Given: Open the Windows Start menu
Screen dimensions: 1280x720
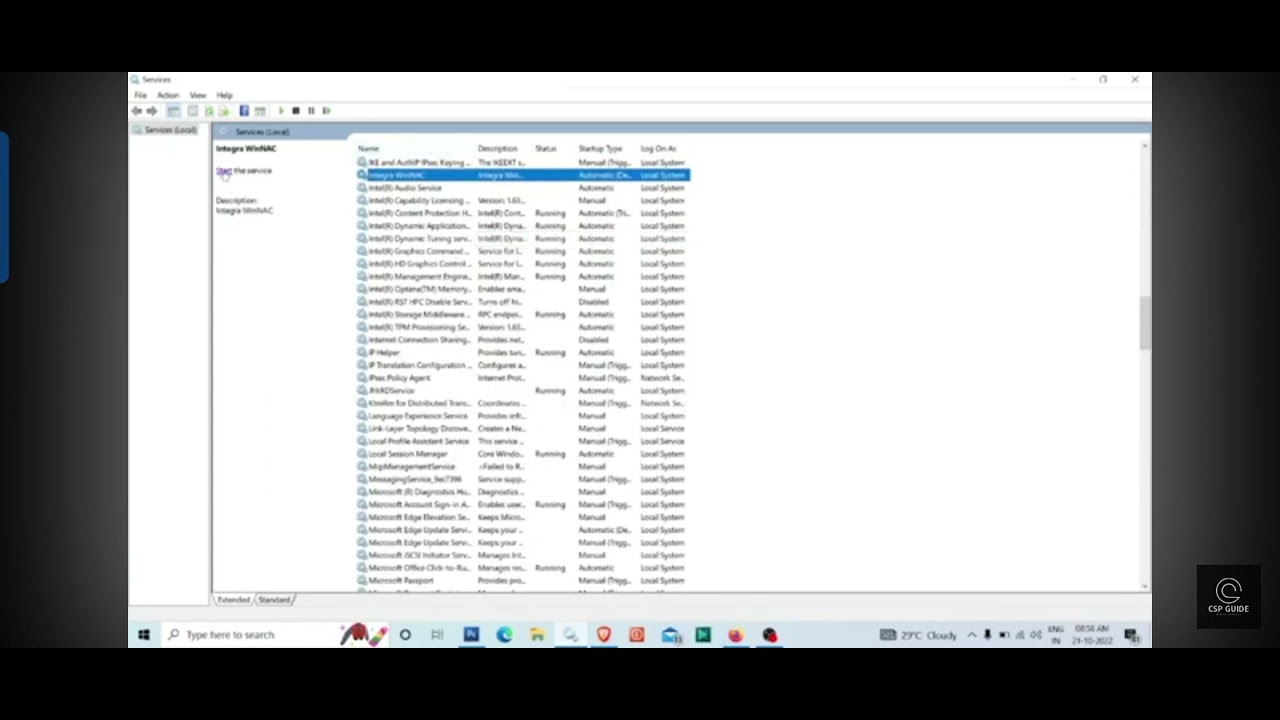Looking at the screenshot, I should coord(144,635).
